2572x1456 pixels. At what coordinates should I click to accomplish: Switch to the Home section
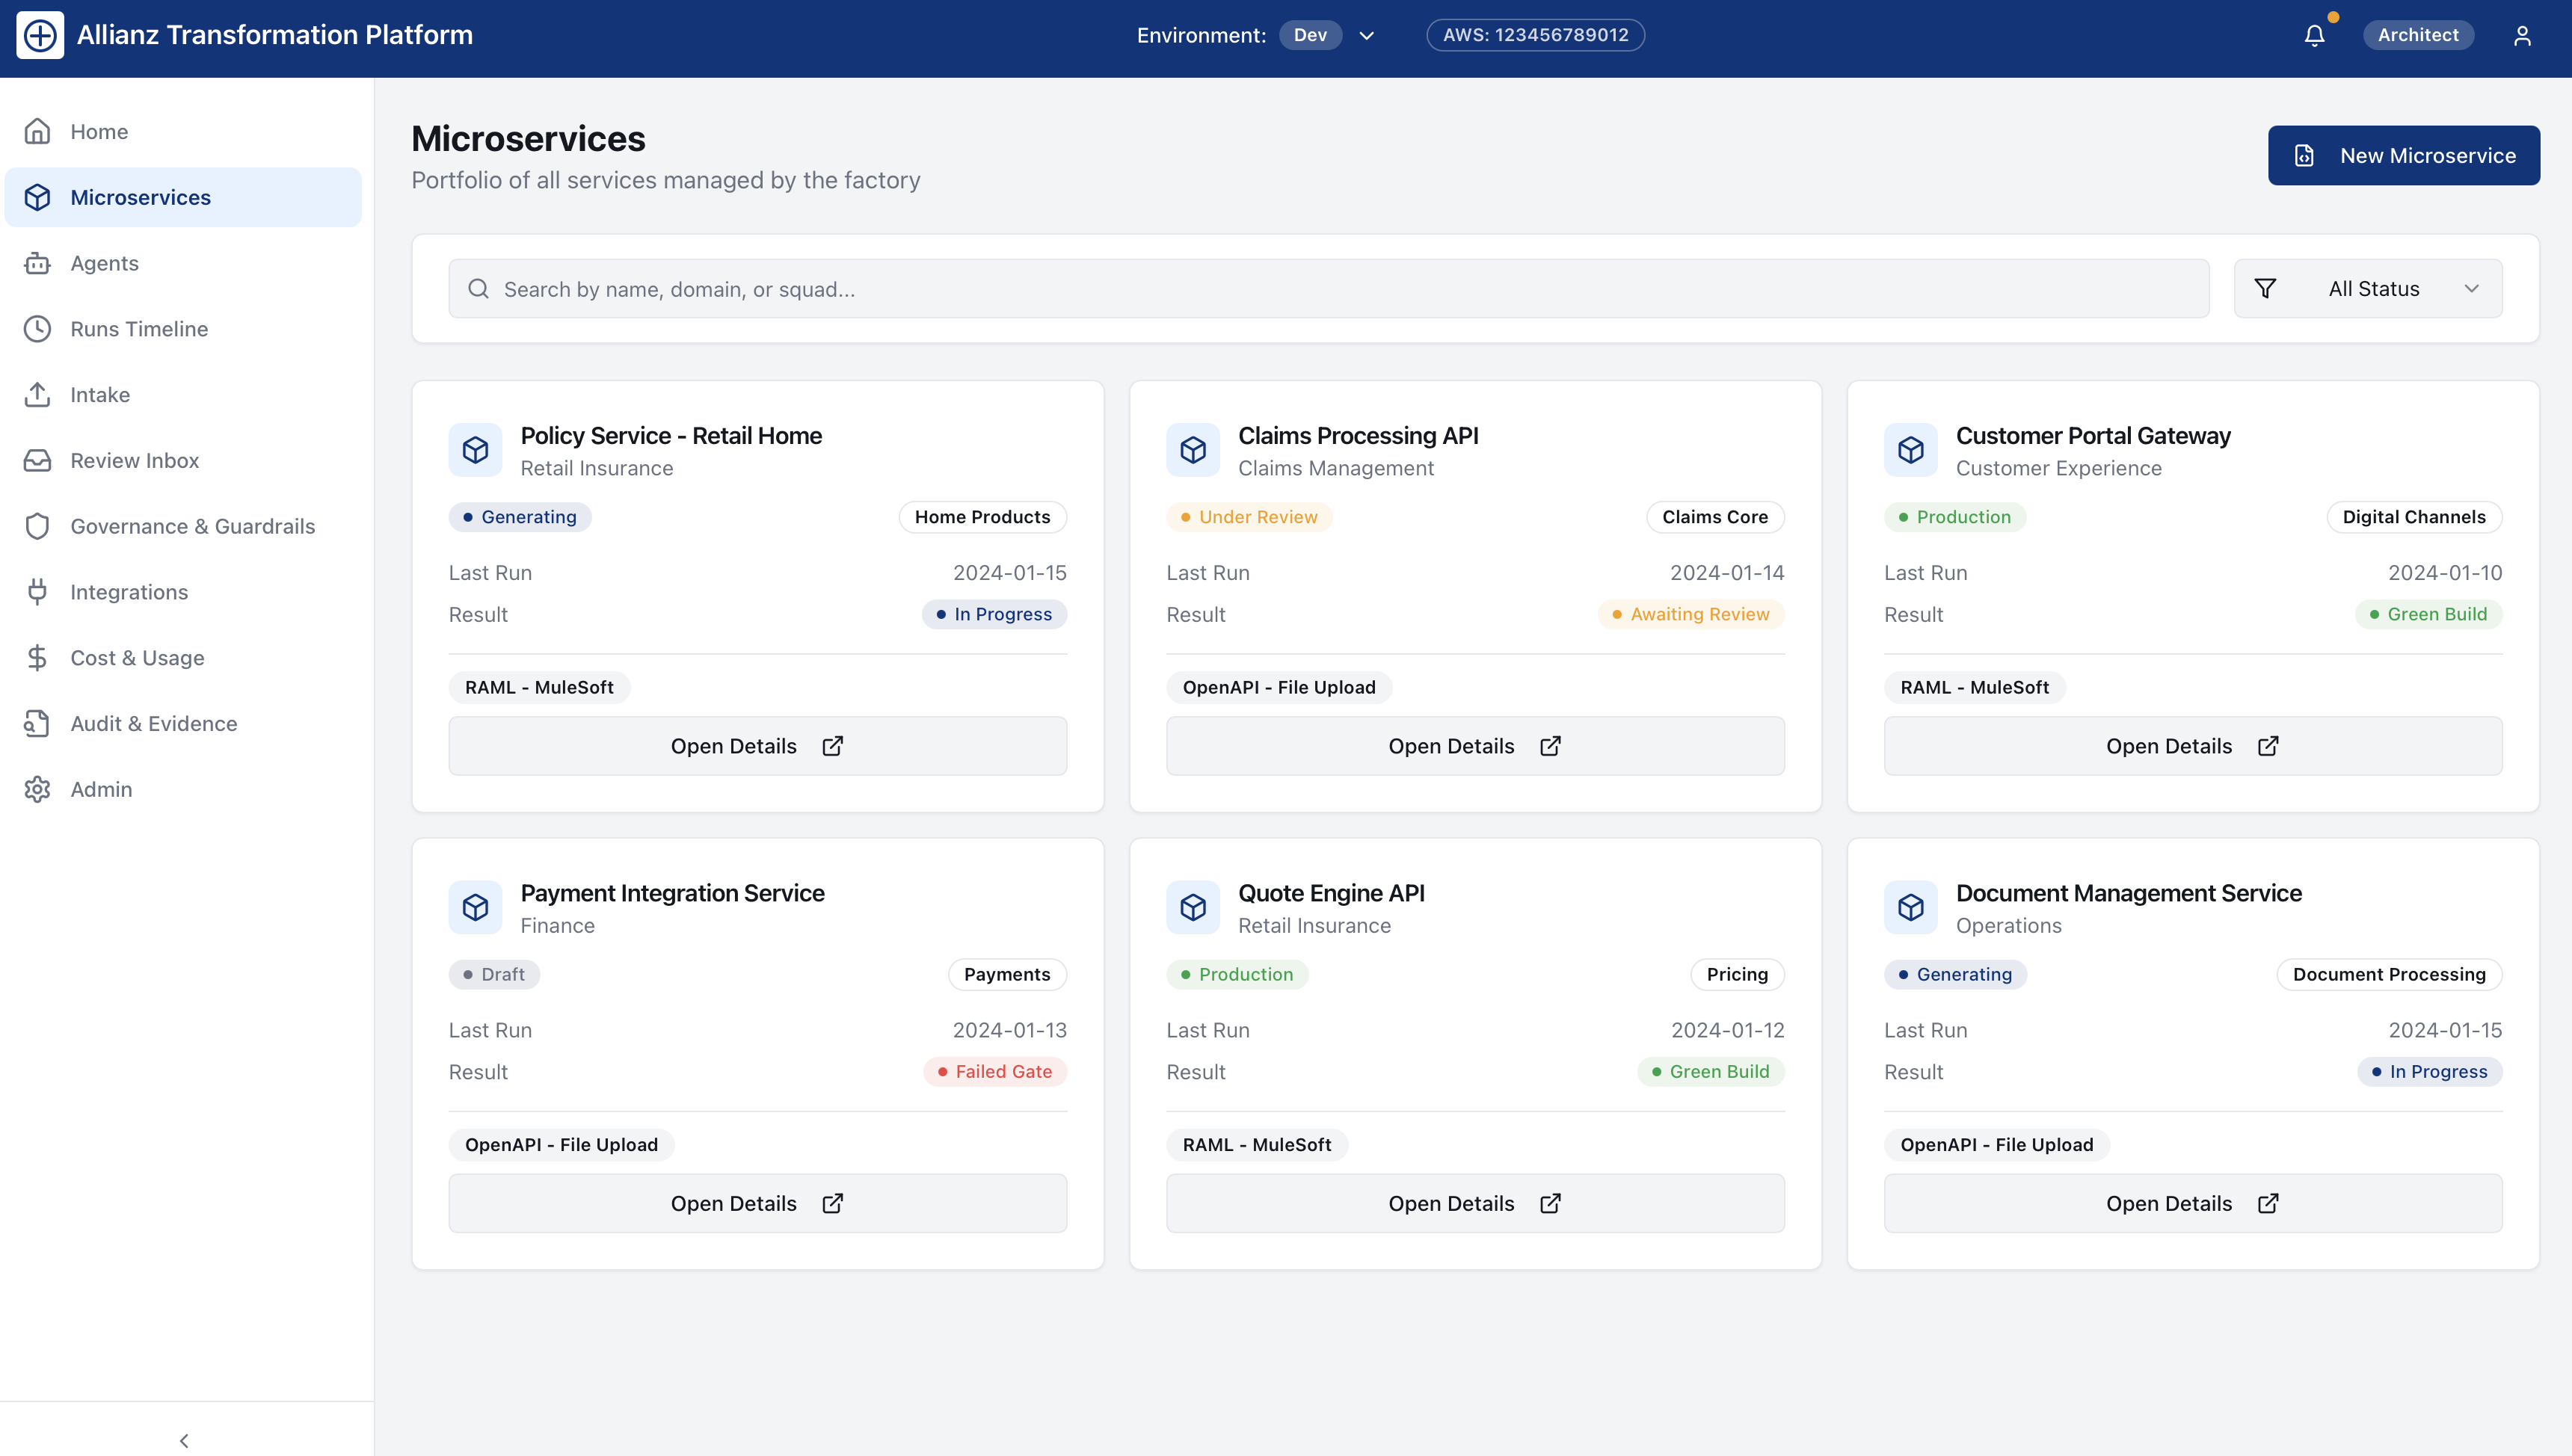[99, 131]
